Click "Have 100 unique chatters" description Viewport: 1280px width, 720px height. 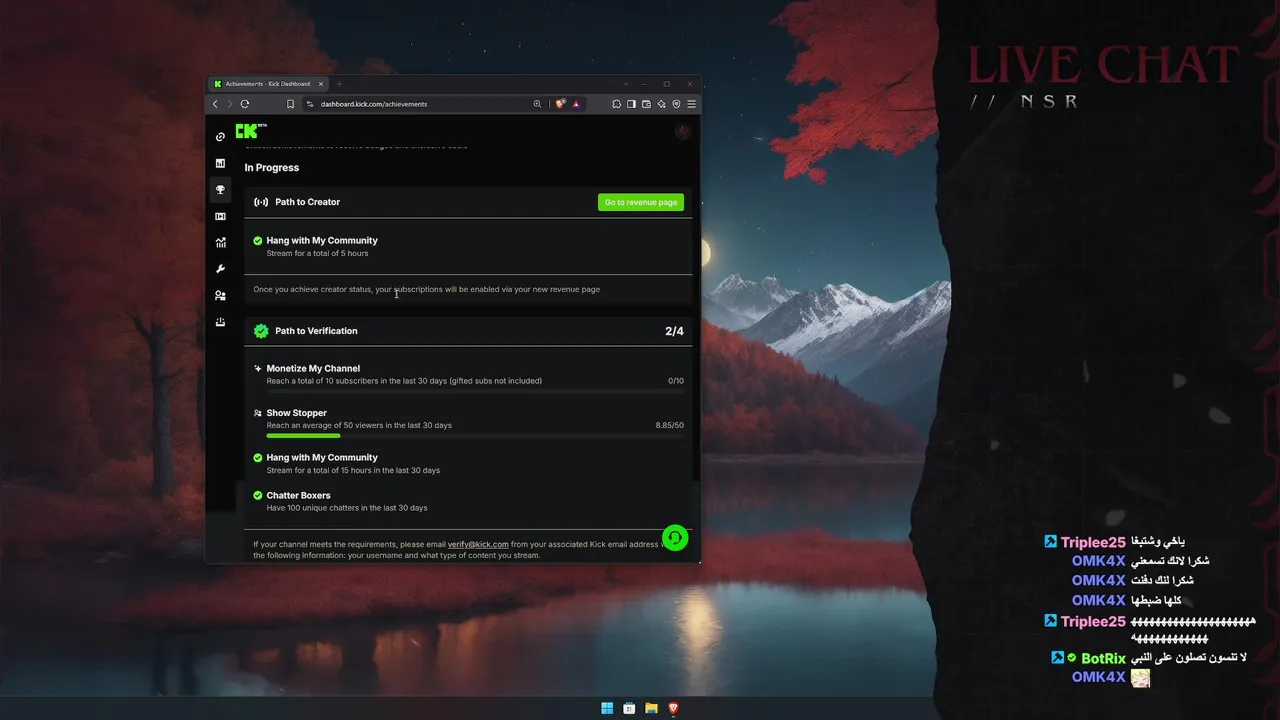coord(347,508)
